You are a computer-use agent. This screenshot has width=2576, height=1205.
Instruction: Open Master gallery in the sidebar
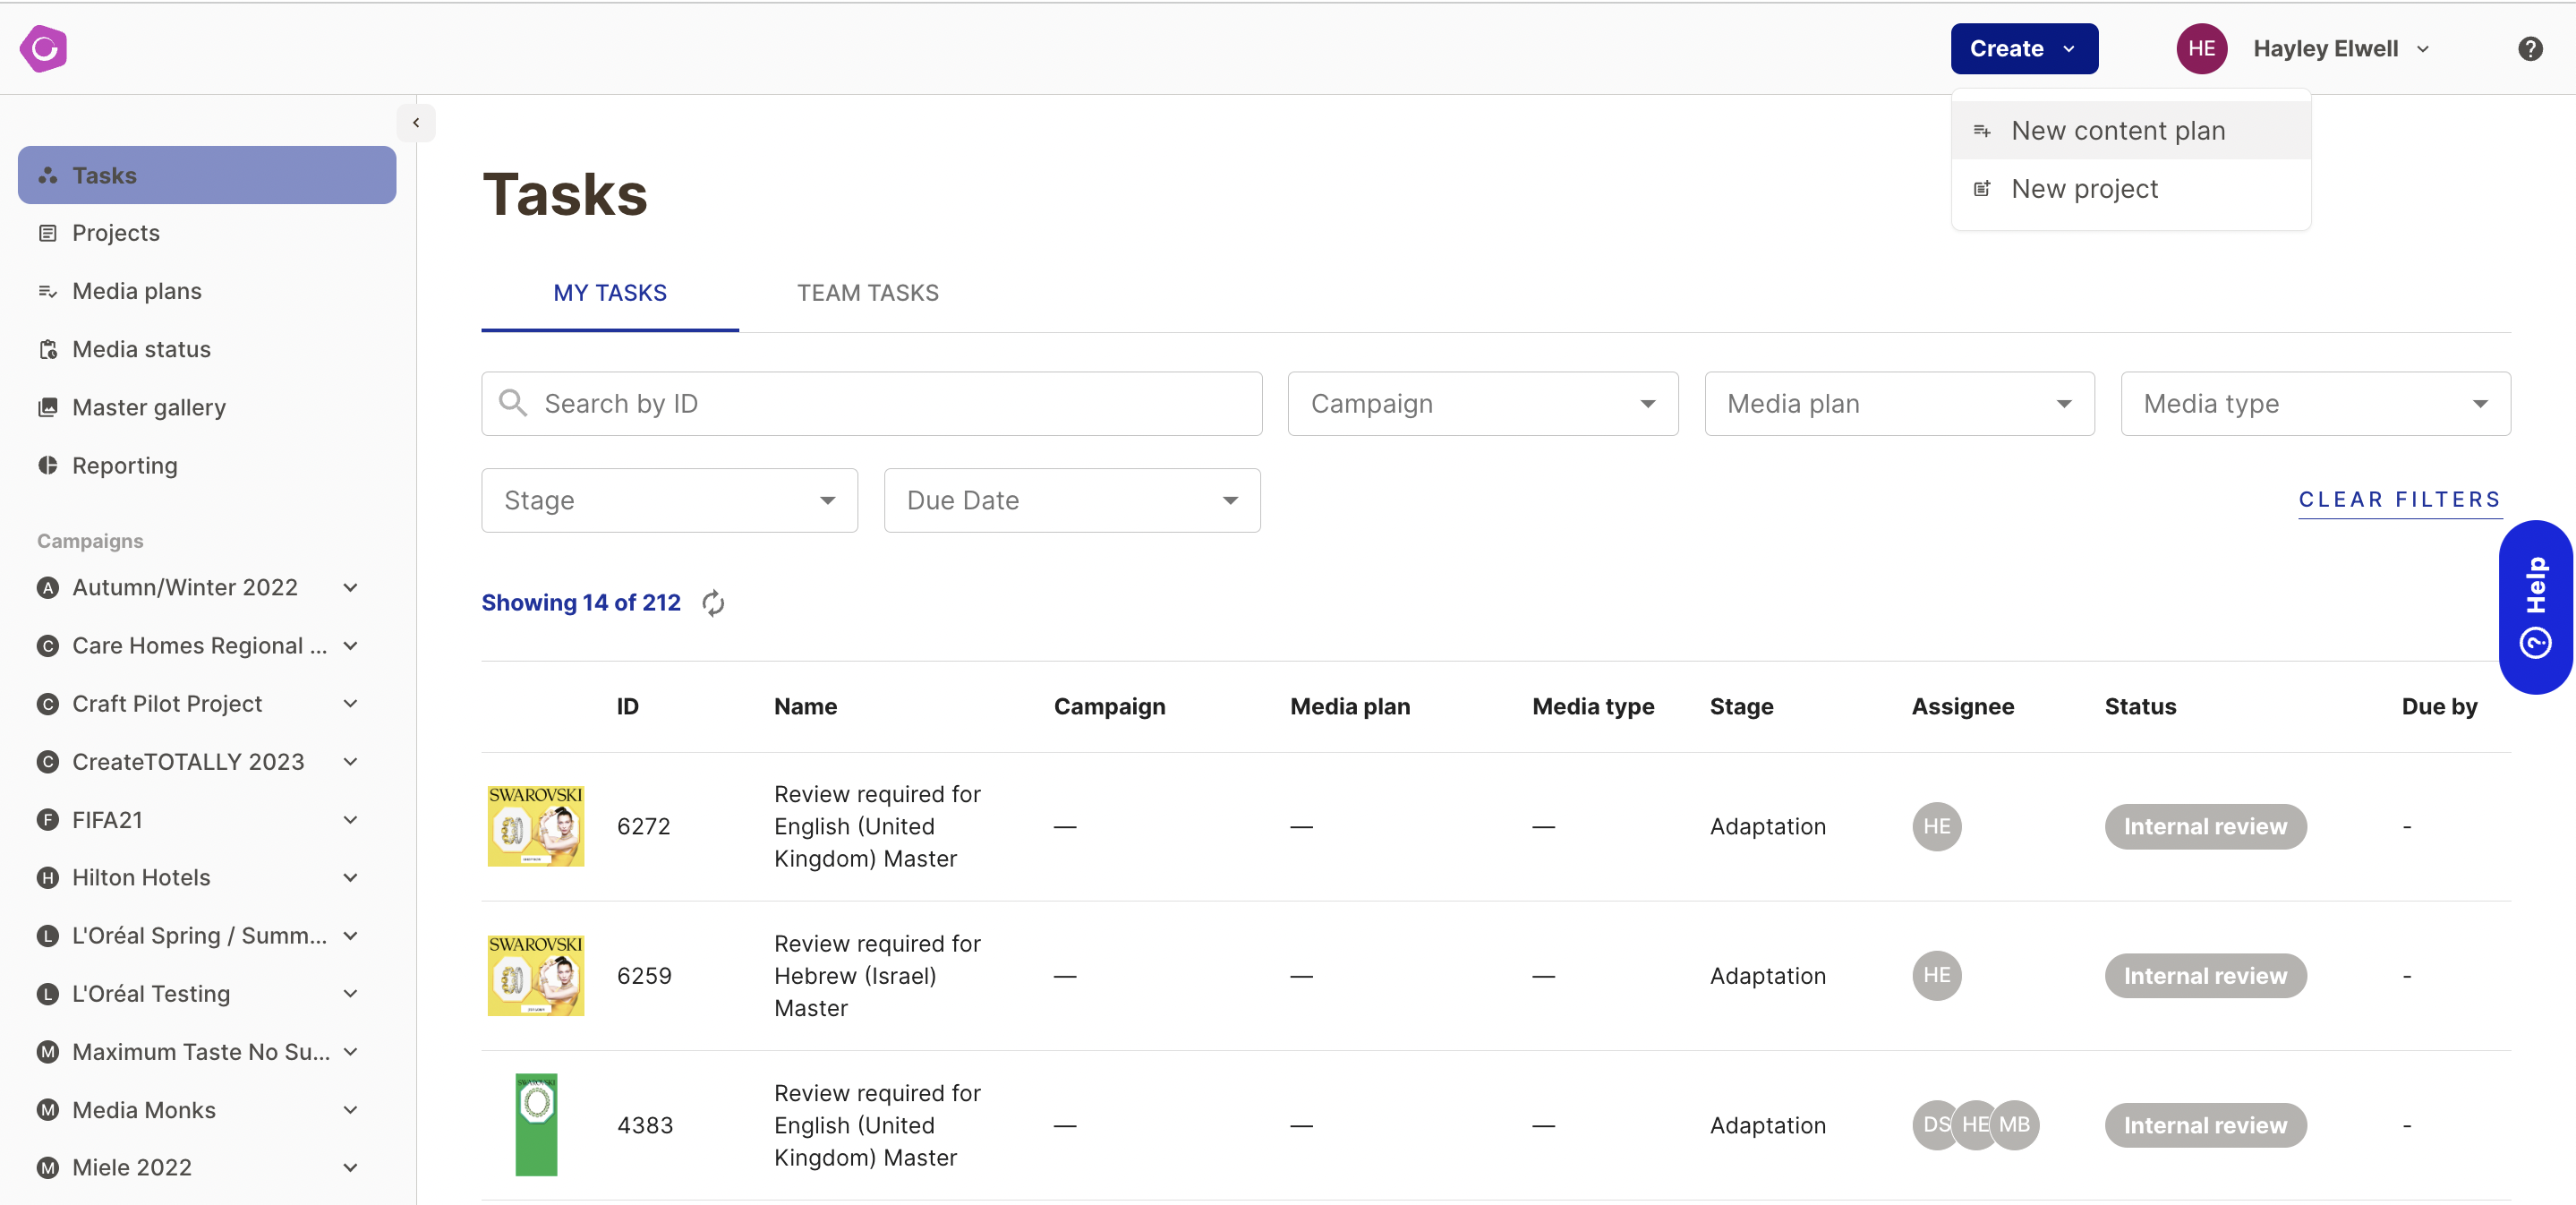pos(148,408)
